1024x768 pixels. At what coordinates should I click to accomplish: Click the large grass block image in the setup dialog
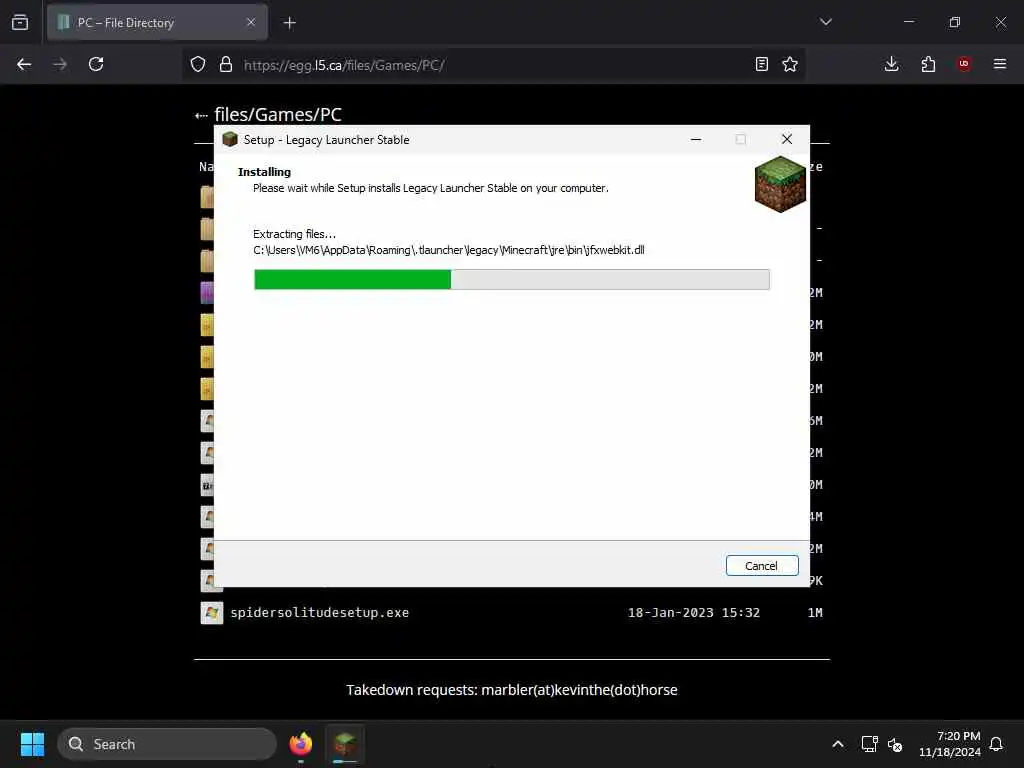(x=780, y=184)
